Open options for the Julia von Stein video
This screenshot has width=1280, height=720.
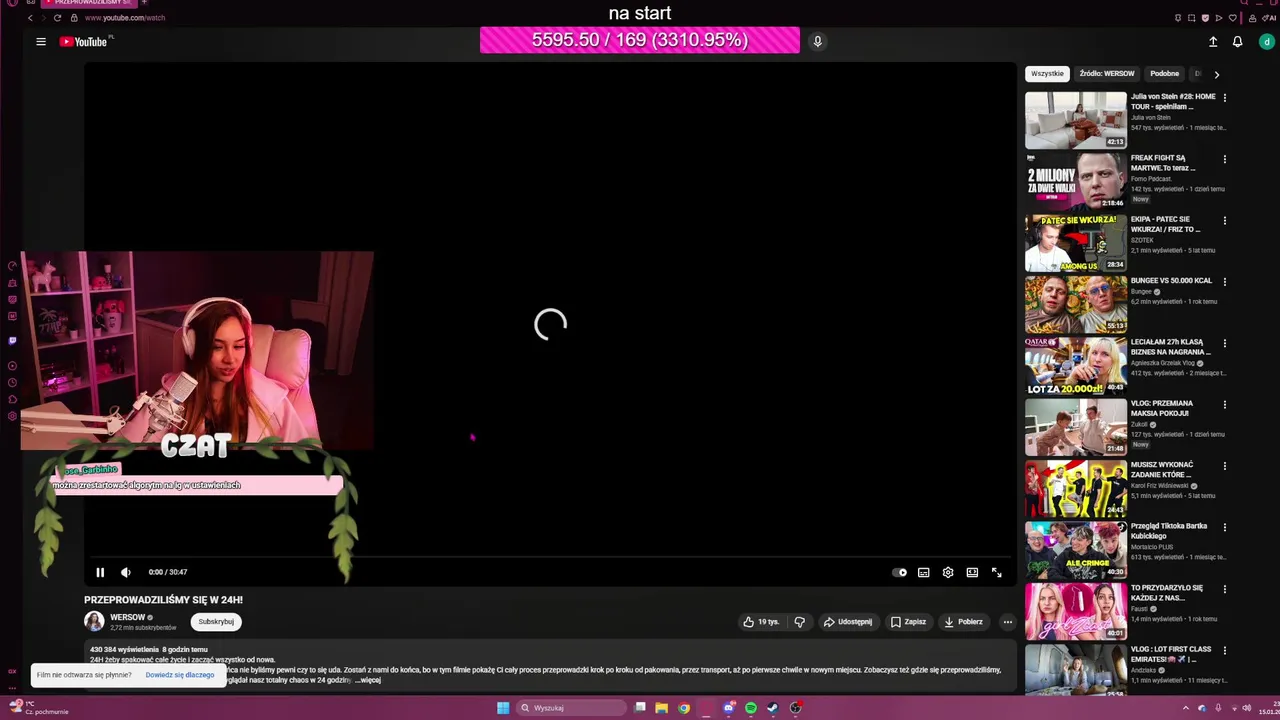tap(1225, 98)
